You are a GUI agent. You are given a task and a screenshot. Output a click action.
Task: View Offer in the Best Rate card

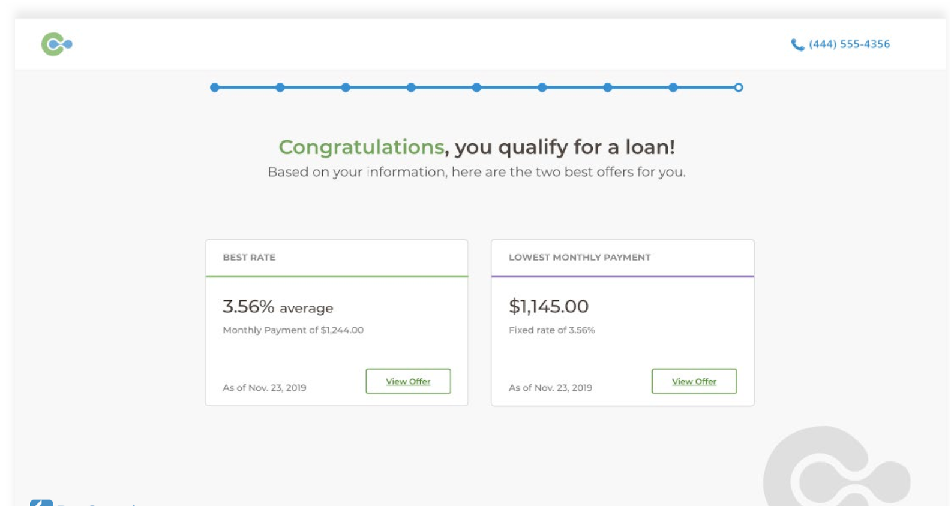[x=408, y=381]
